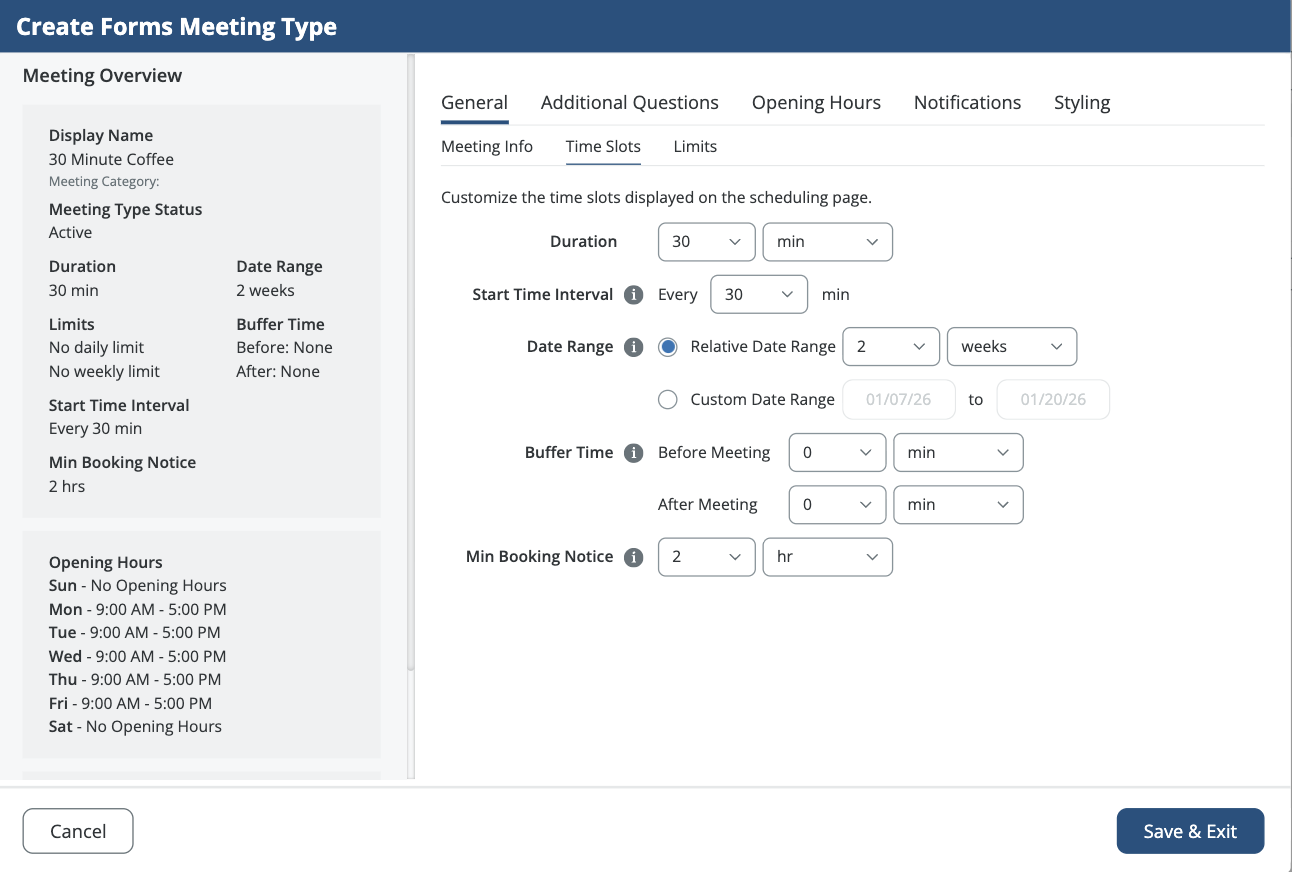This screenshot has height=872, width=1292.
Task: Click the Meeting Overview panel scrollbar
Action: pos(410,360)
